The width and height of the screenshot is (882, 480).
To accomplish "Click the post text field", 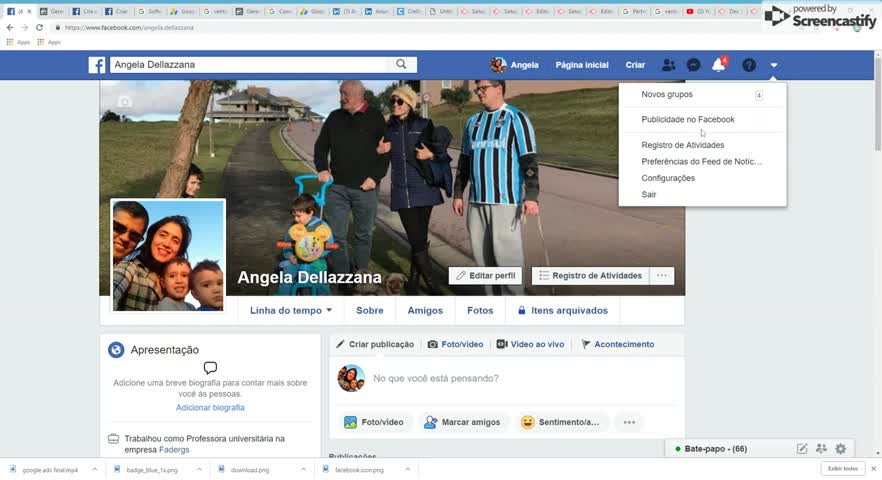I will click(500, 379).
